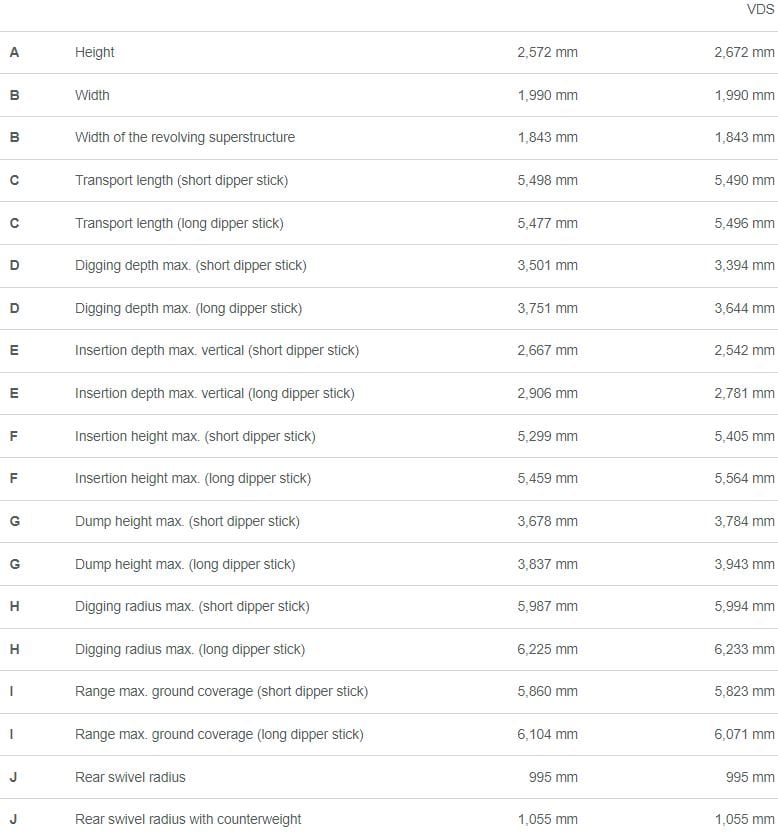Image resolution: width=778 pixels, height=836 pixels.
Task: Click the 6,225 mm digging radius value
Action: pyautogui.click(x=547, y=649)
